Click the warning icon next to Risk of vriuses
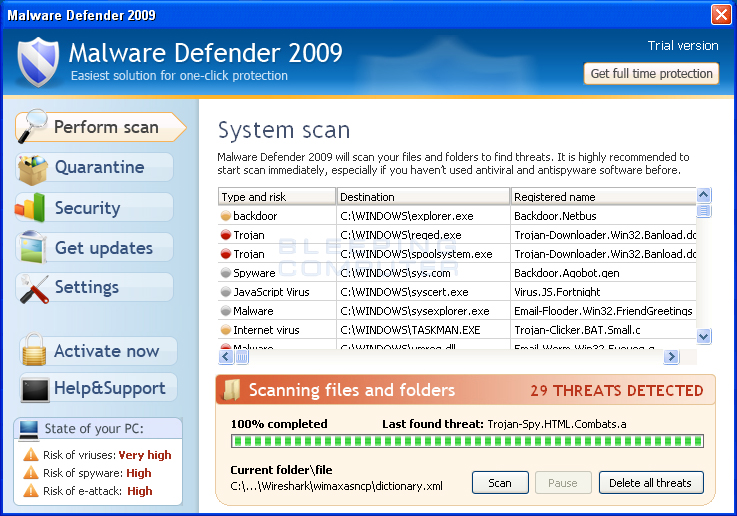 (x=31, y=454)
